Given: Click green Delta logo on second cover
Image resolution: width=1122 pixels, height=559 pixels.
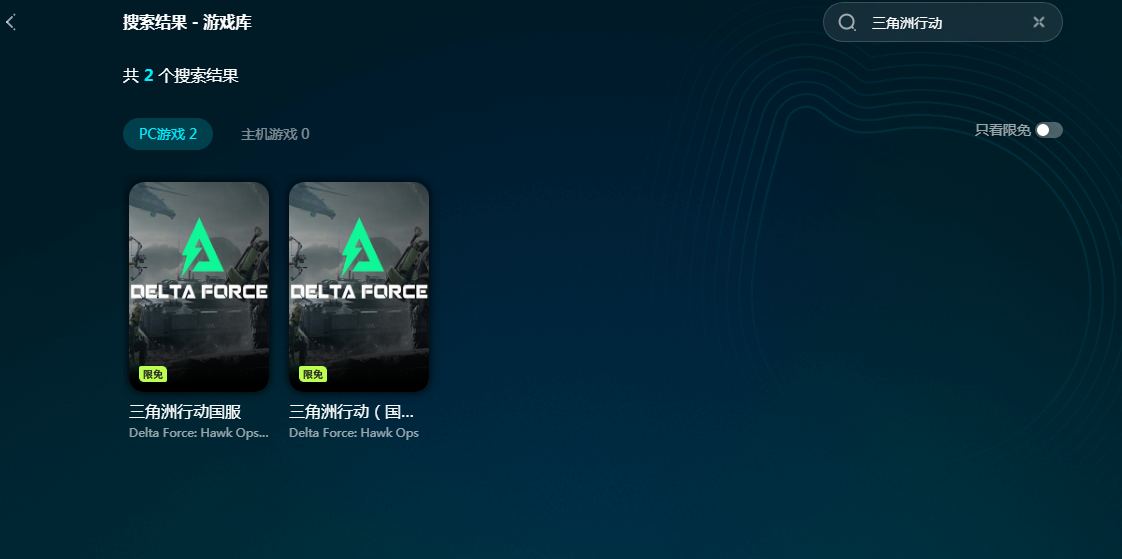Looking at the screenshot, I should click(361, 248).
